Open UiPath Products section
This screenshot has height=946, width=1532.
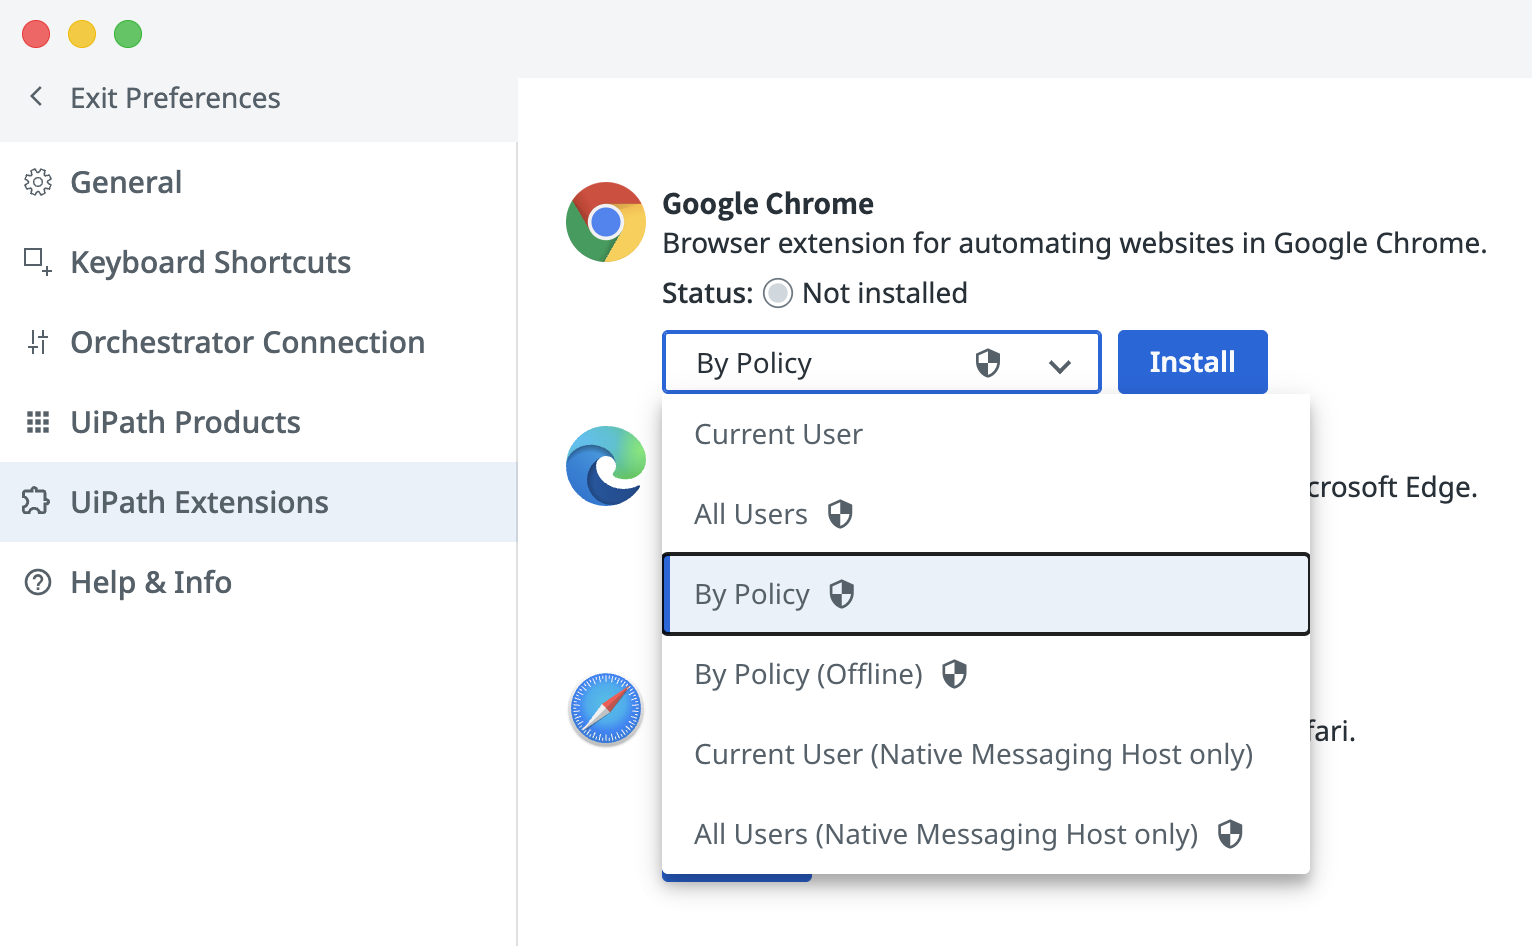tap(258, 422)
